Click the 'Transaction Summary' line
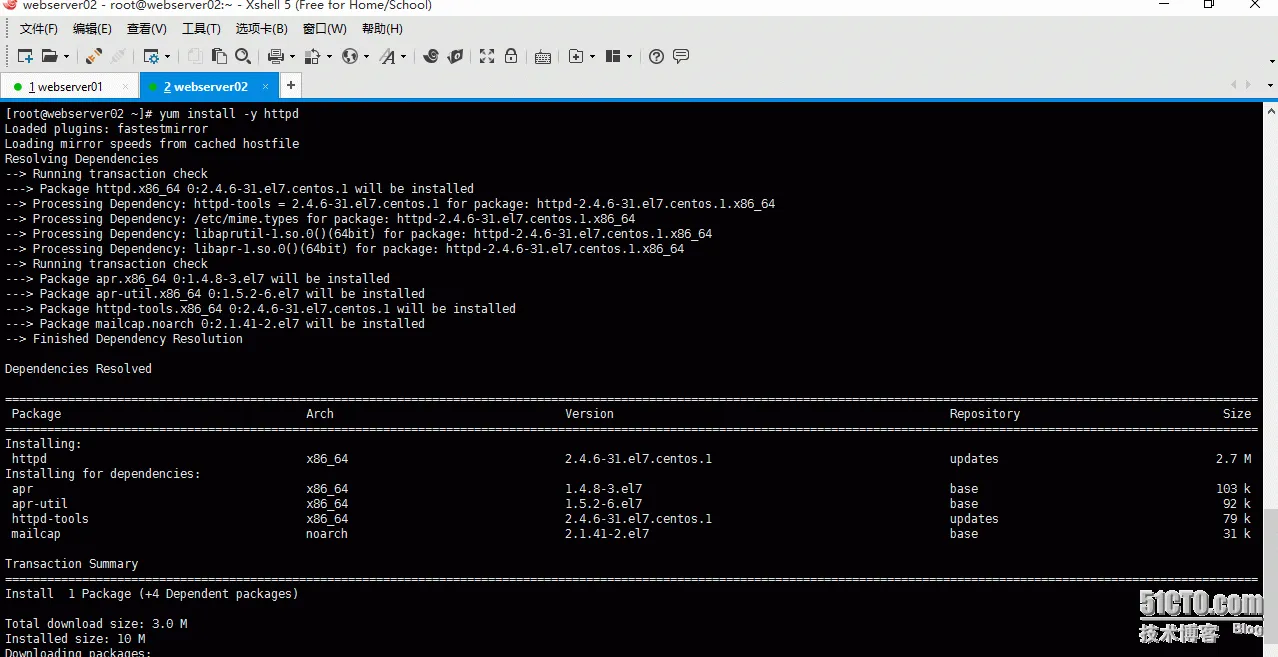 [71, 564]
